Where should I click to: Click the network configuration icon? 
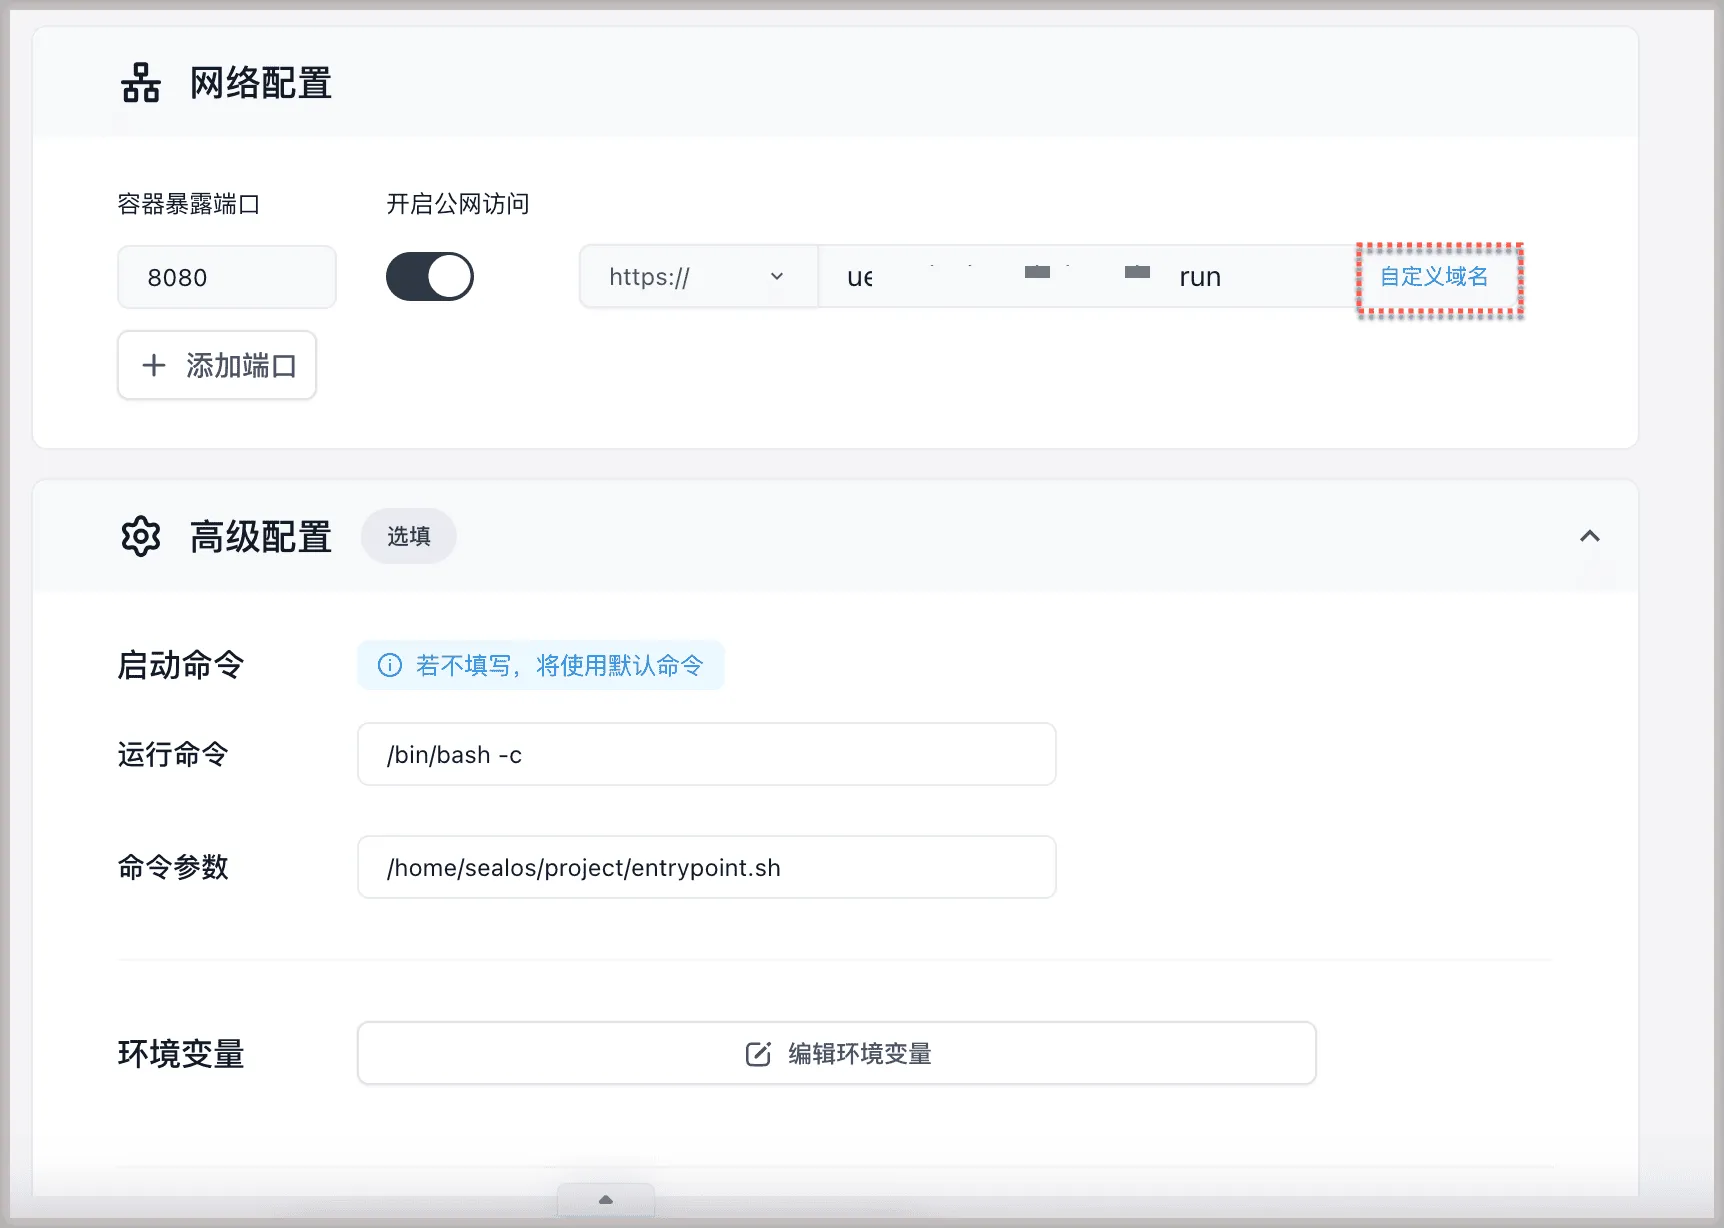click(141, 83)
